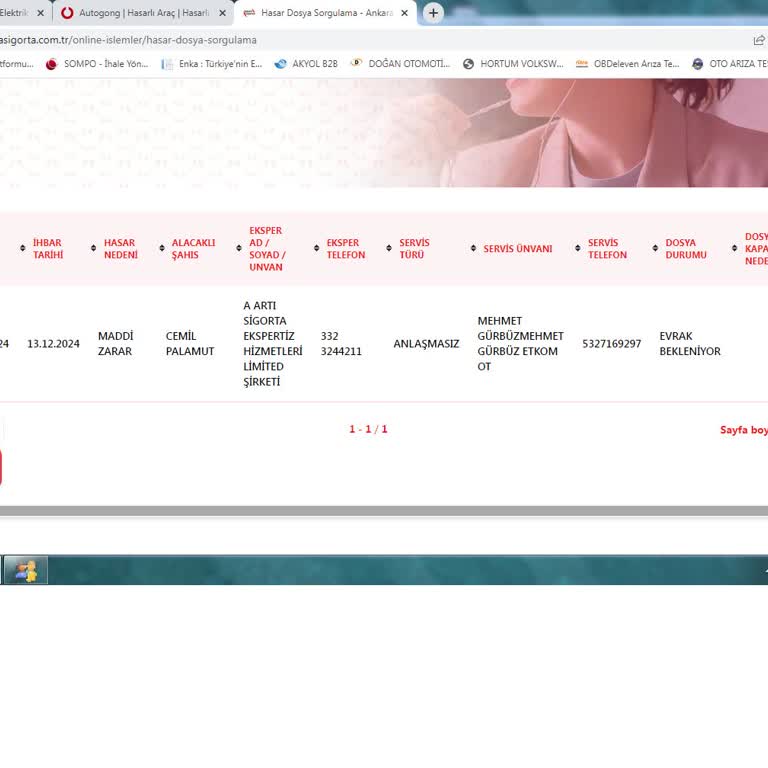768x768 pixels.
Task: Select the MEHMET GÜRBÜZ ETKOM cell
Action: (521, 344)
